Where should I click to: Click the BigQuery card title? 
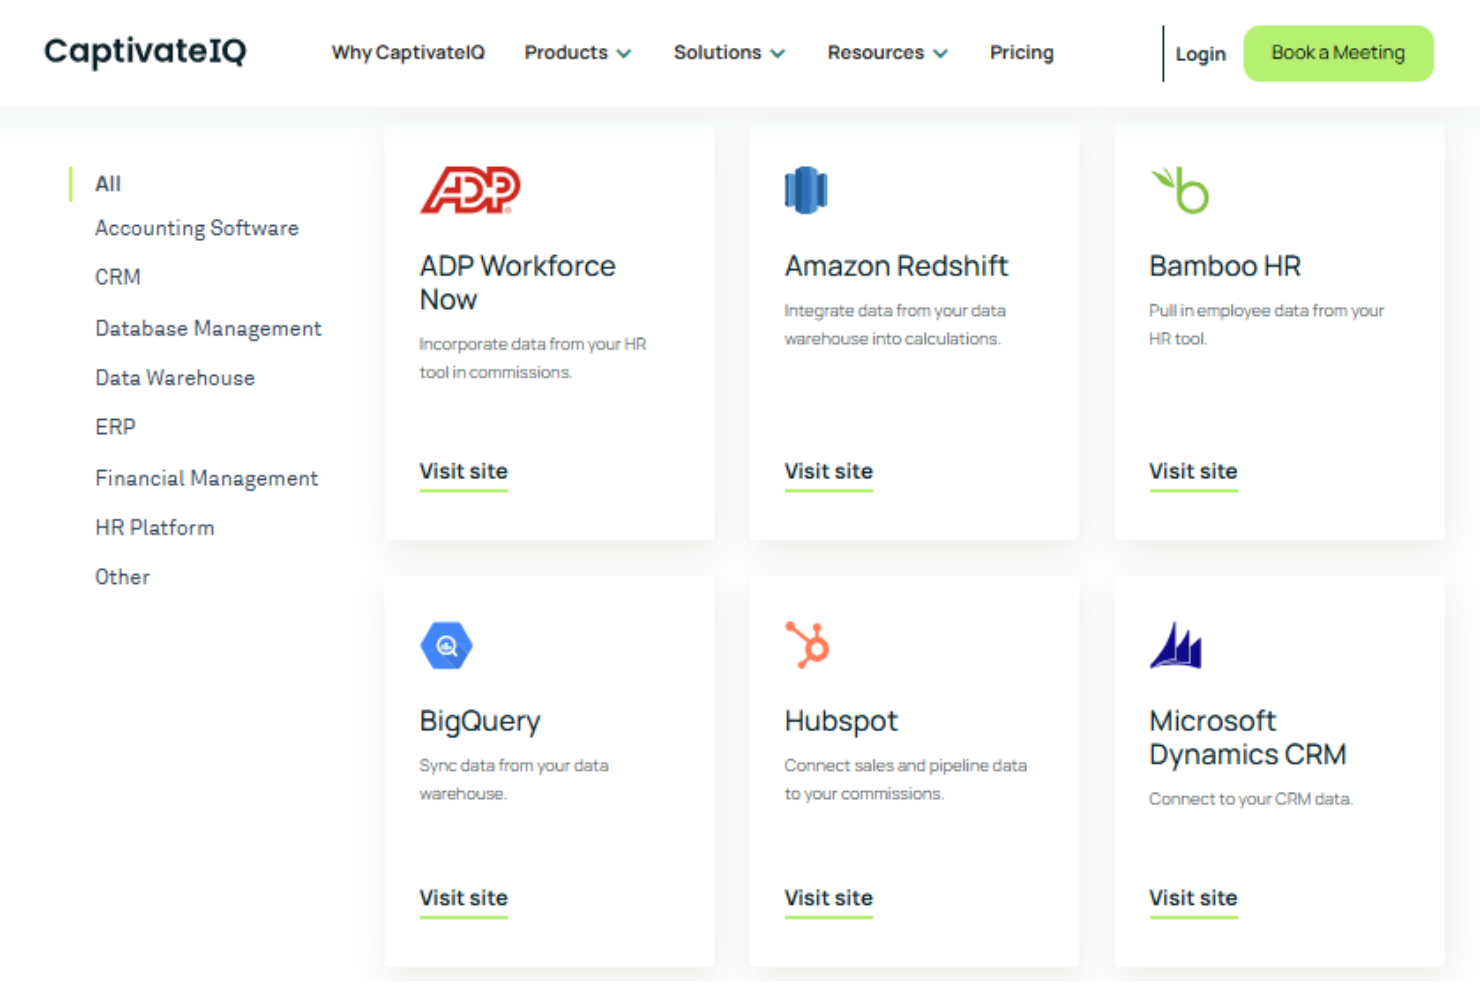481,721
